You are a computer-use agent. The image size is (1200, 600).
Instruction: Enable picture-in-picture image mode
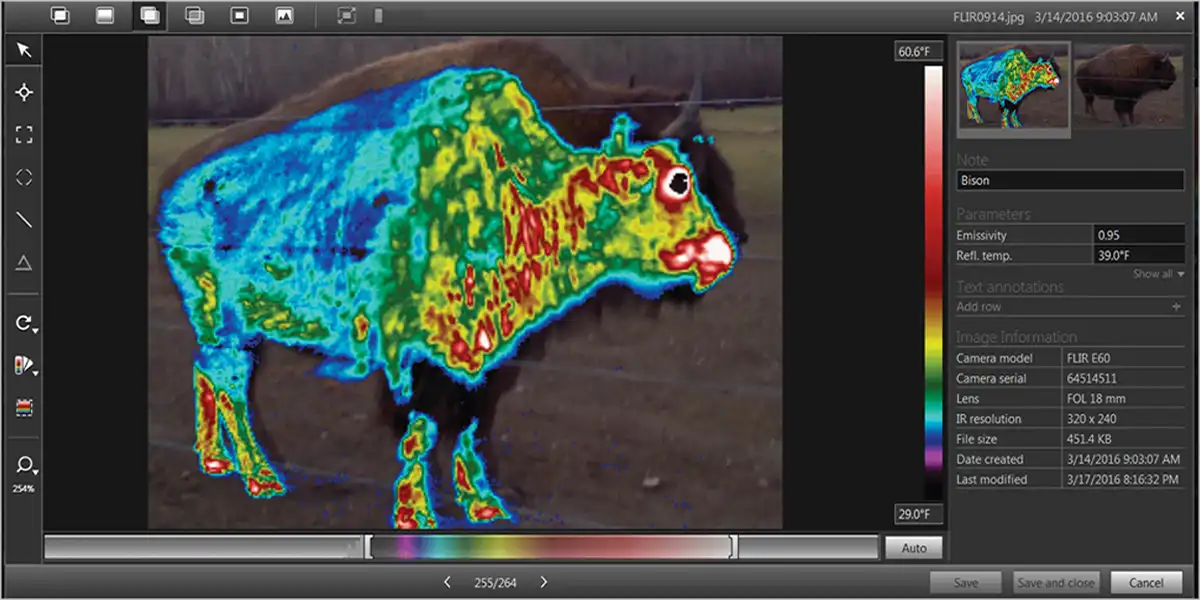pos(239,16)
